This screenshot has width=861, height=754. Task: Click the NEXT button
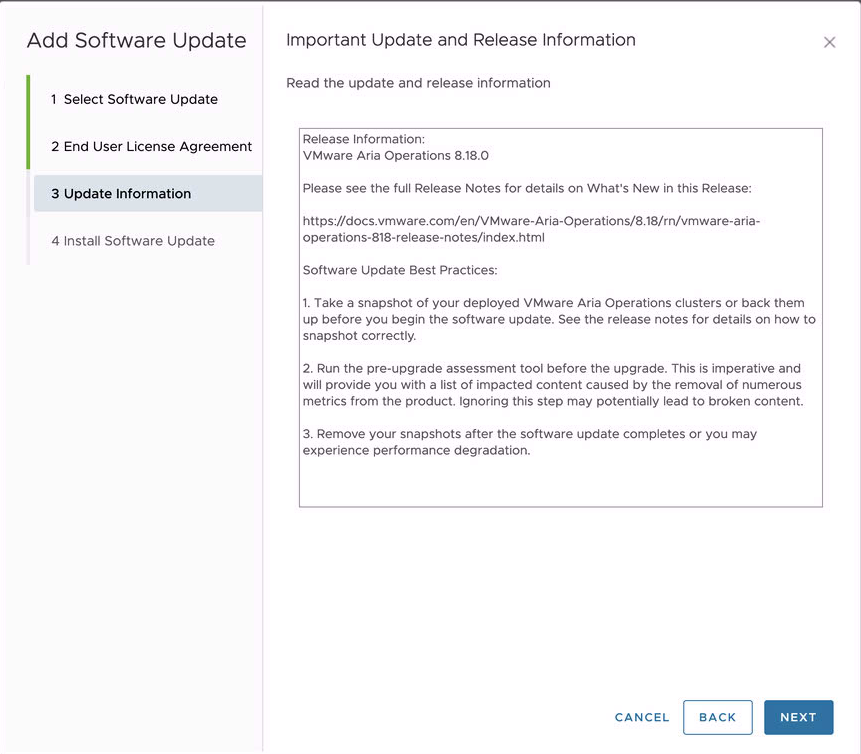pos(798,717)
